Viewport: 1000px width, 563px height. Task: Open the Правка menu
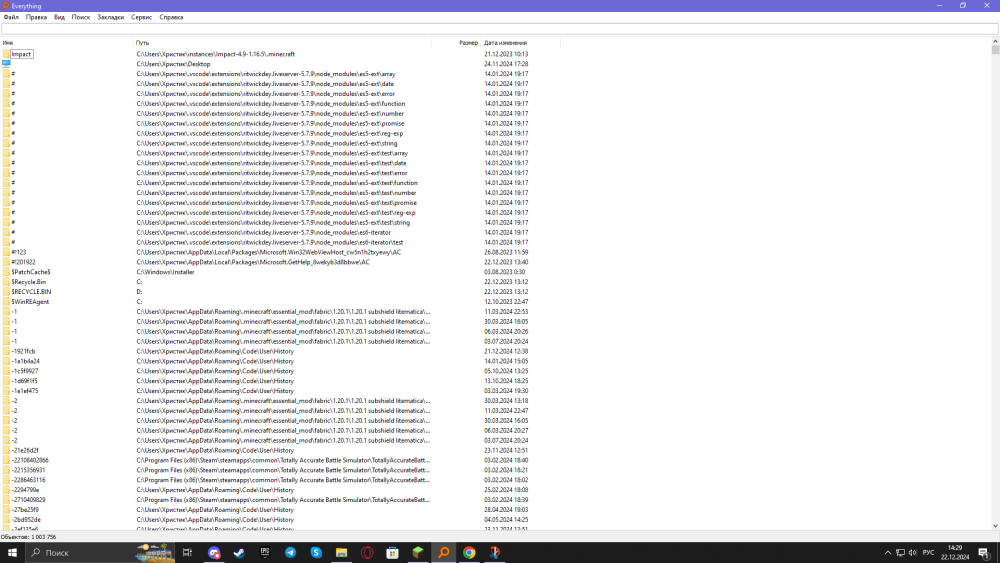coord(36,17)
